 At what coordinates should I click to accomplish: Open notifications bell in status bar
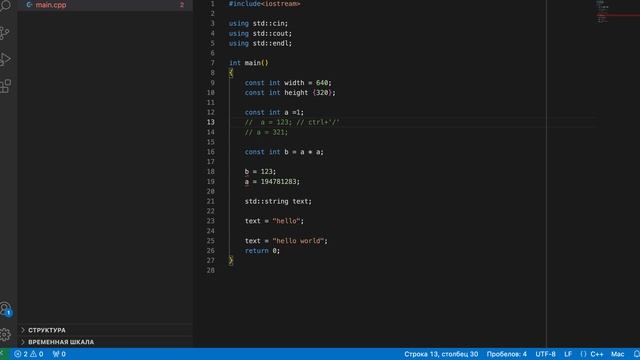point(636,354)
